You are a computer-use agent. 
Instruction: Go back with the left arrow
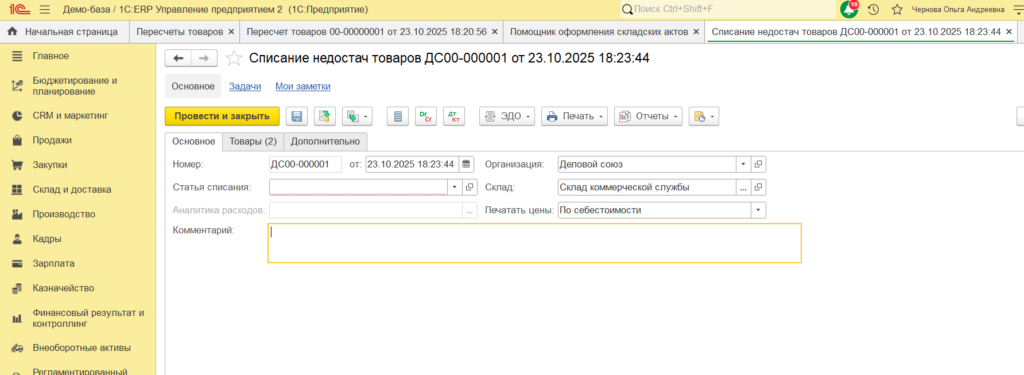point(178,59)
